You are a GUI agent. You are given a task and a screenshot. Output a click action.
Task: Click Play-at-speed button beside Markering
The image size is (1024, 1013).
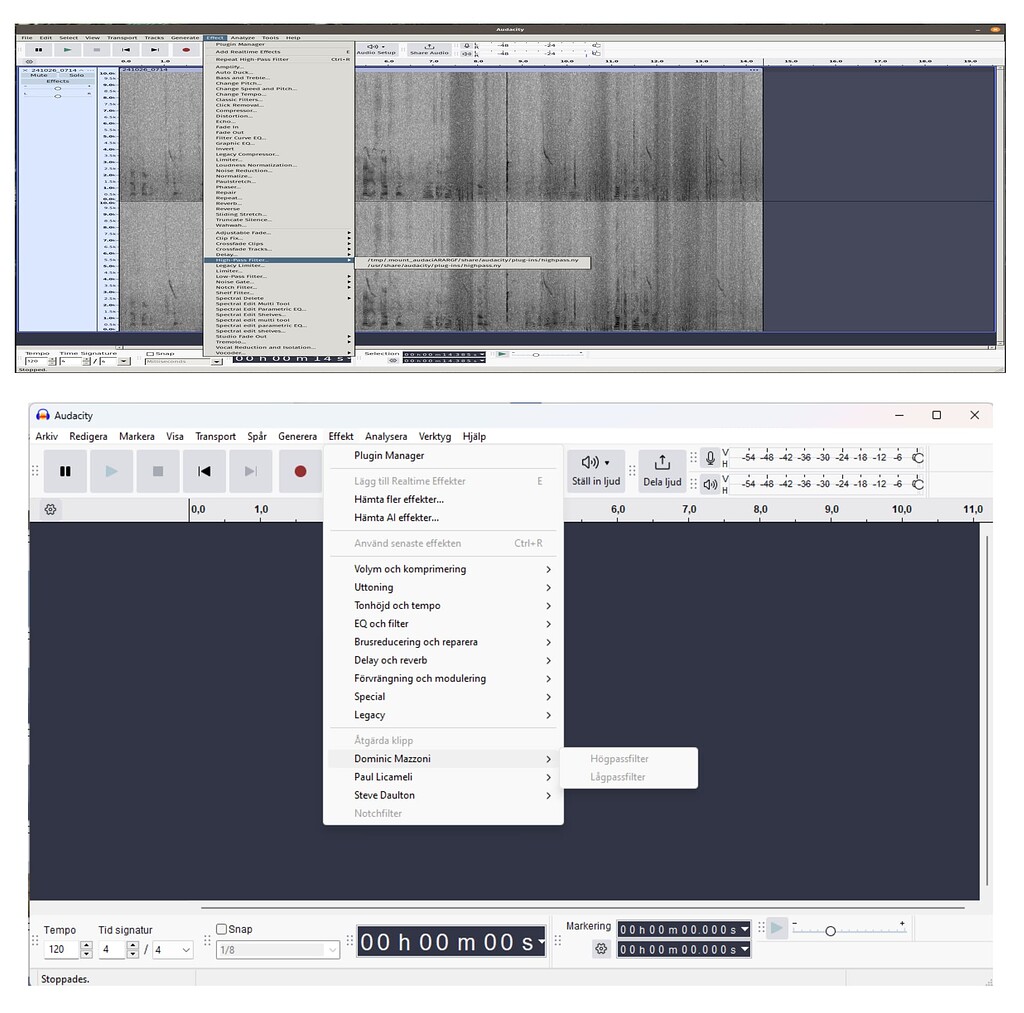click(776, 928)
